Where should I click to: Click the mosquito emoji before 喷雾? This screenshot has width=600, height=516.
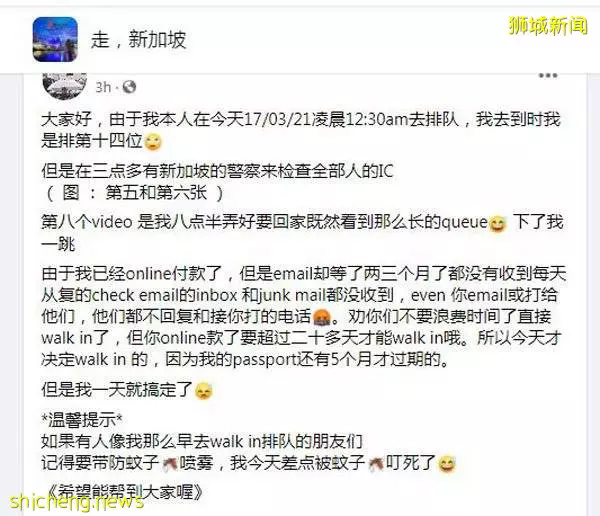(x=170, y=464)
